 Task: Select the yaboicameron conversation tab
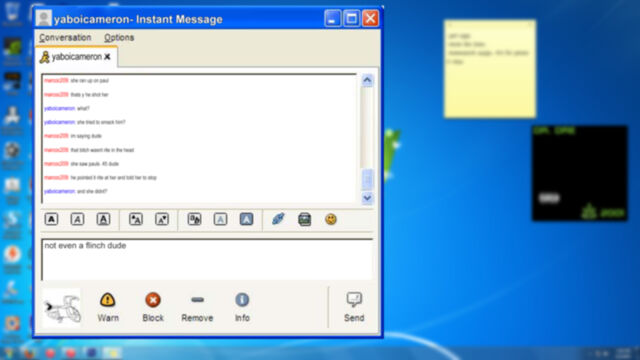[x=76, y=57]
